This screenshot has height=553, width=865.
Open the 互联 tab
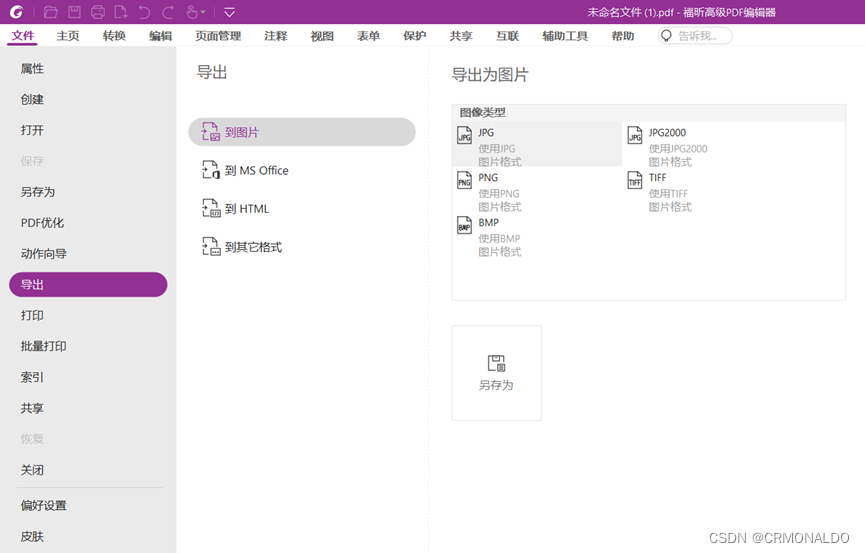click(508, 36)
